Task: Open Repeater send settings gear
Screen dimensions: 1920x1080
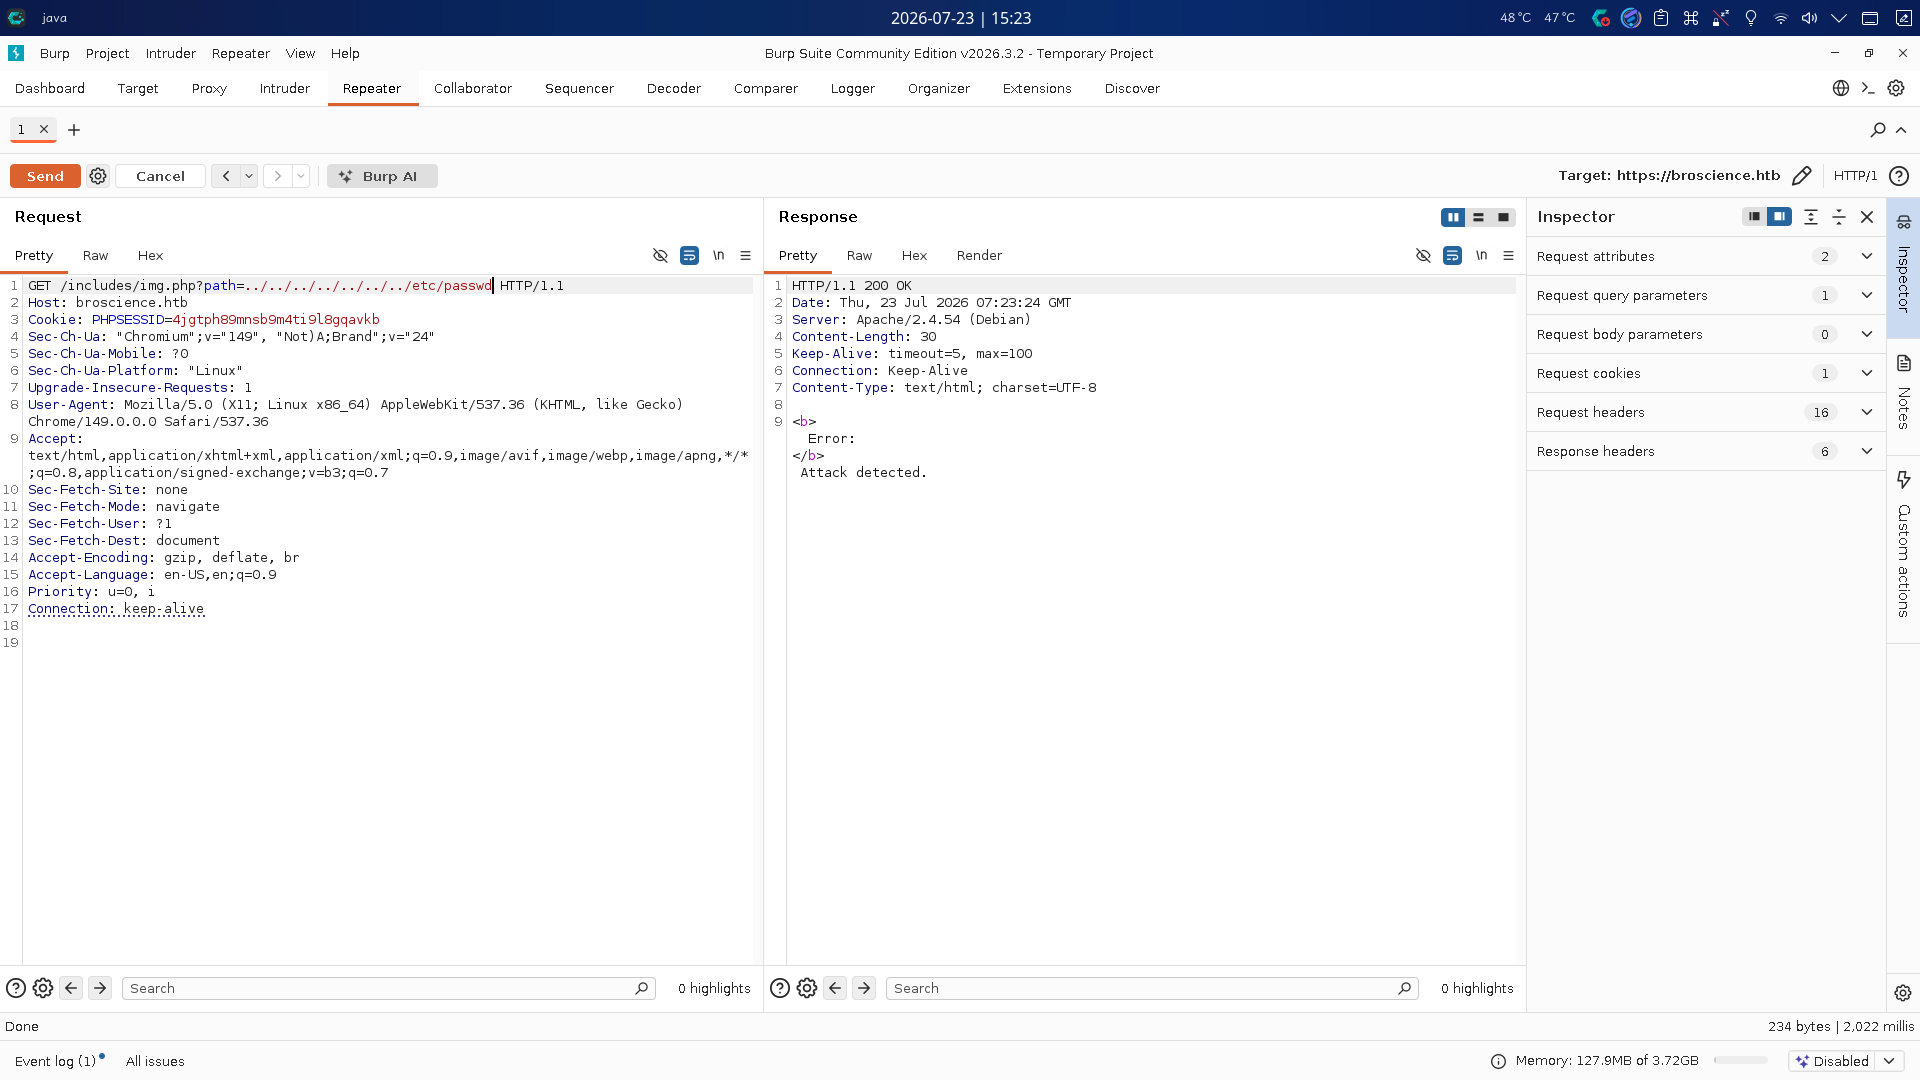Action: pos(98,176)
